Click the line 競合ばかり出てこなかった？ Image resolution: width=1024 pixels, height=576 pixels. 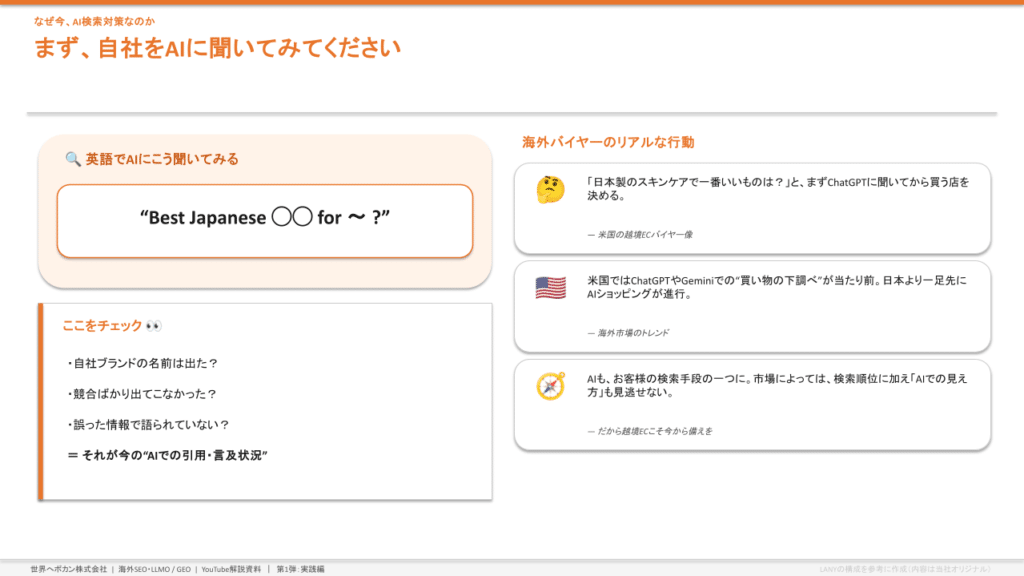tap(142, 394)
